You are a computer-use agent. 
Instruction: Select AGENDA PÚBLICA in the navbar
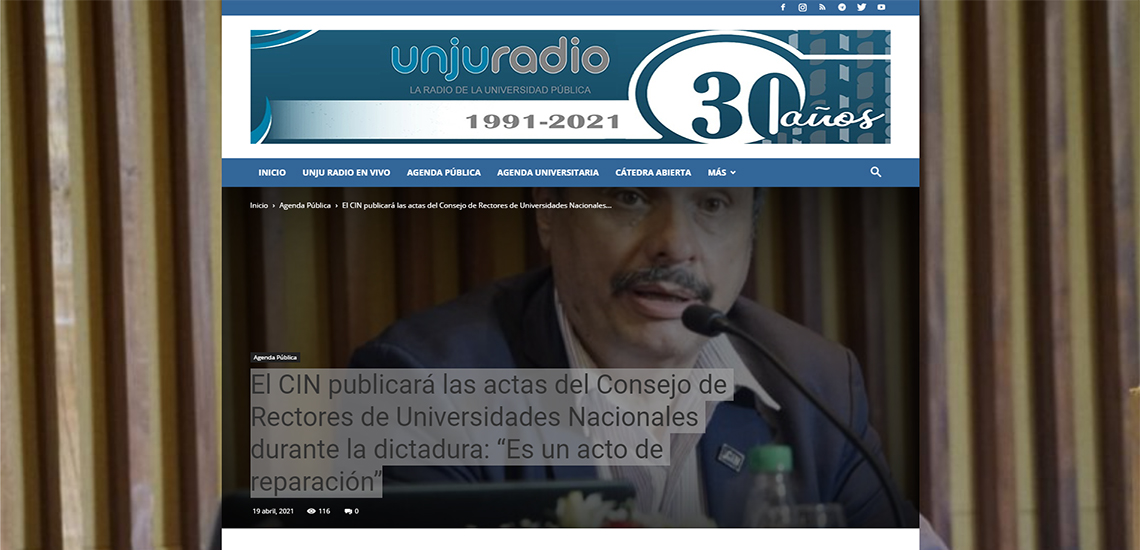[x=443, y=172]
